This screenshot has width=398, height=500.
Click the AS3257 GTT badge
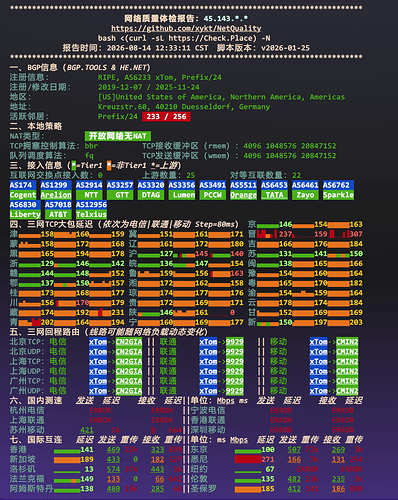(120, 190)
